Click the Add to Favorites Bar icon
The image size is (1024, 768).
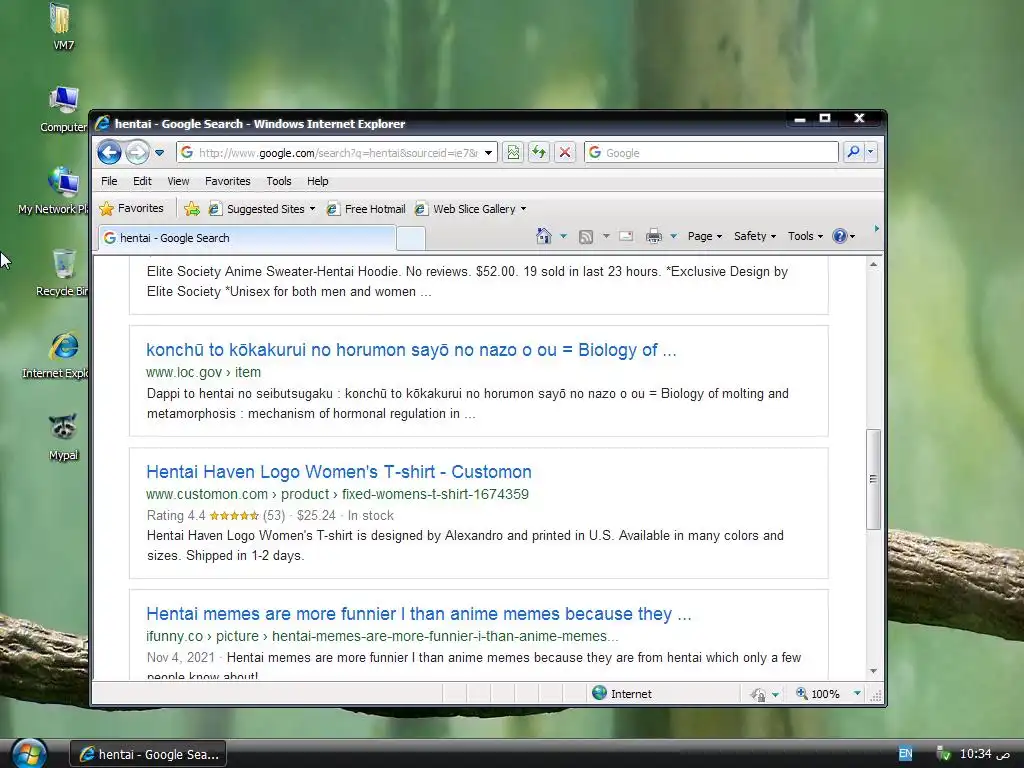192,209
